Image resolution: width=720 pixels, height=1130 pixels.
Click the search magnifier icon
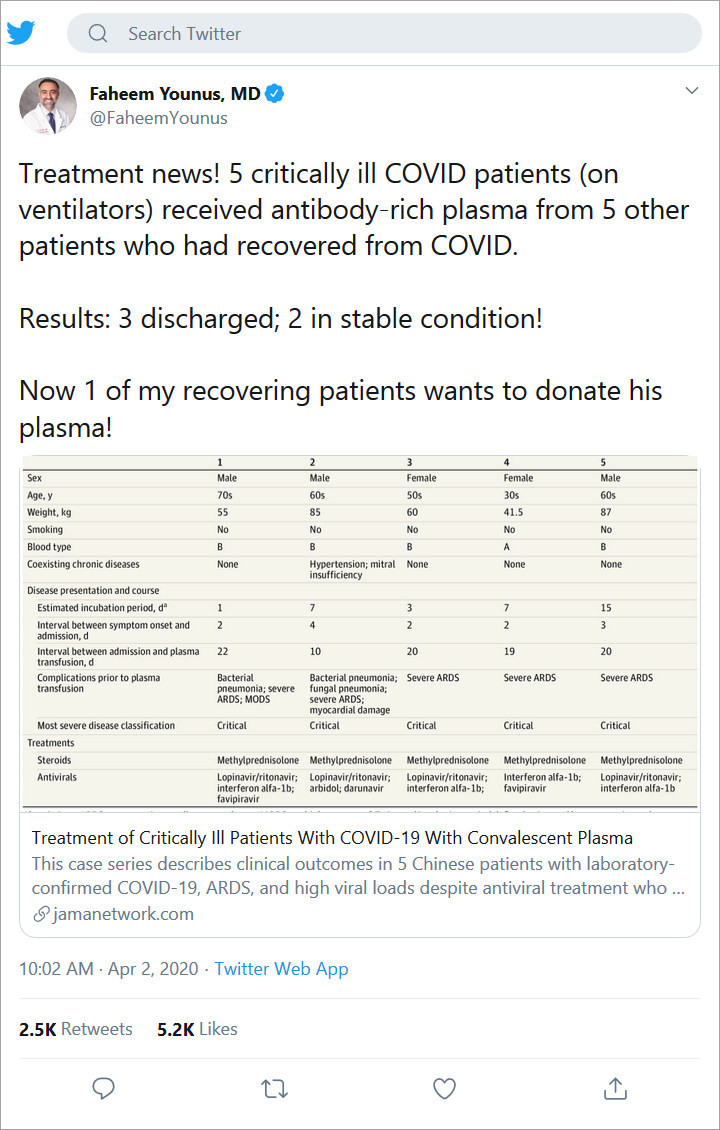pos(98,33)
